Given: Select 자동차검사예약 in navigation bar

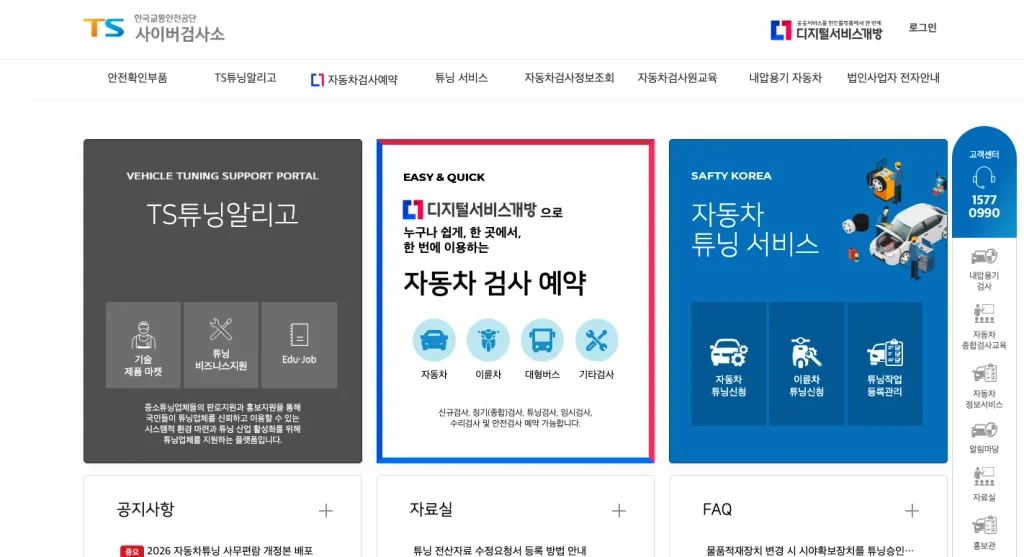Looking at the screenshot, I should tap(354, 80).
